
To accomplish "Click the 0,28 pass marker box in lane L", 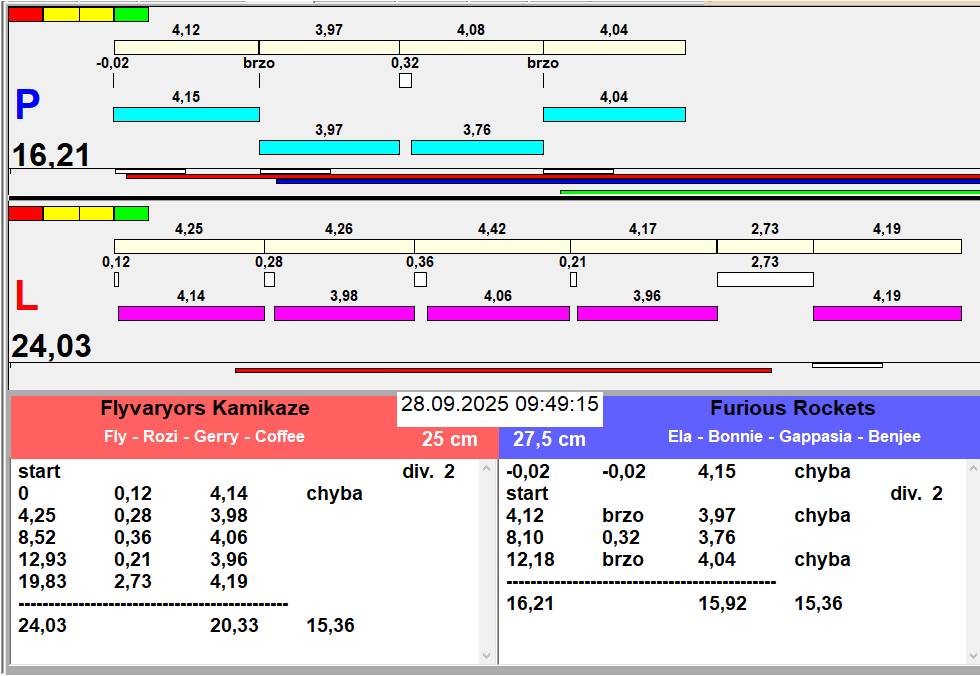I will pos(269,279).
